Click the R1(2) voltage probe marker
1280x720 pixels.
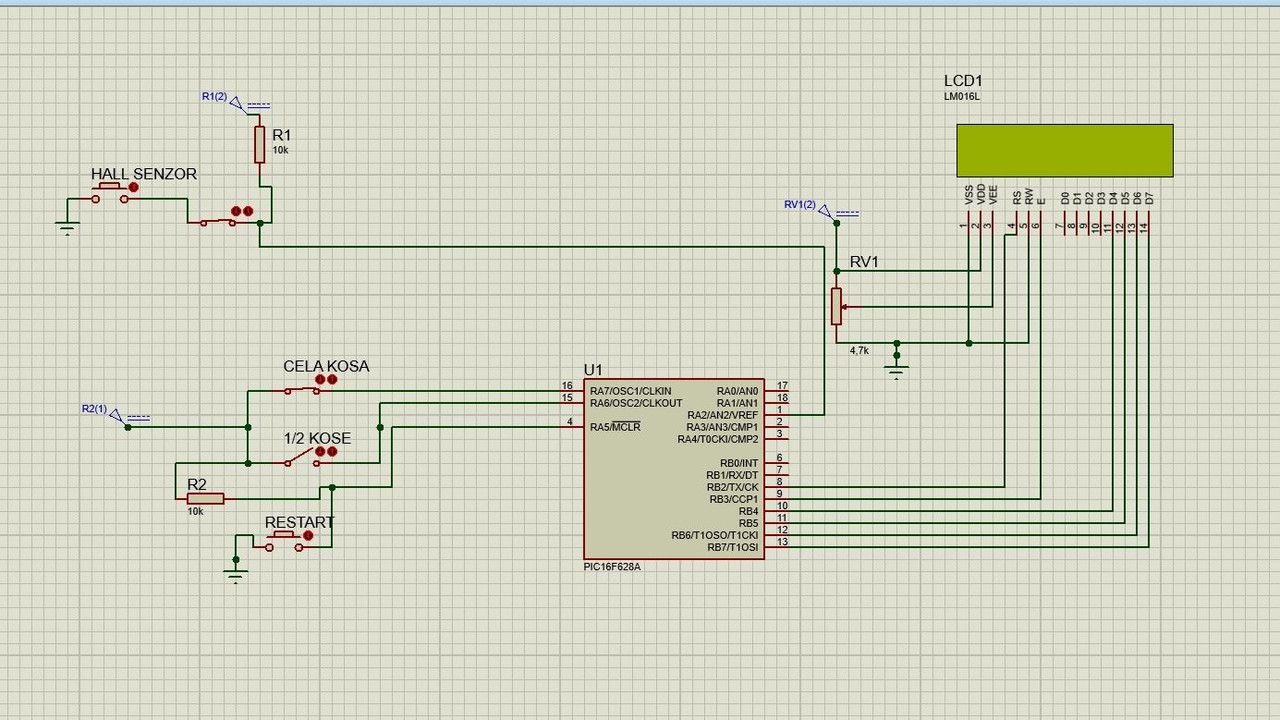tap(237, 101)
